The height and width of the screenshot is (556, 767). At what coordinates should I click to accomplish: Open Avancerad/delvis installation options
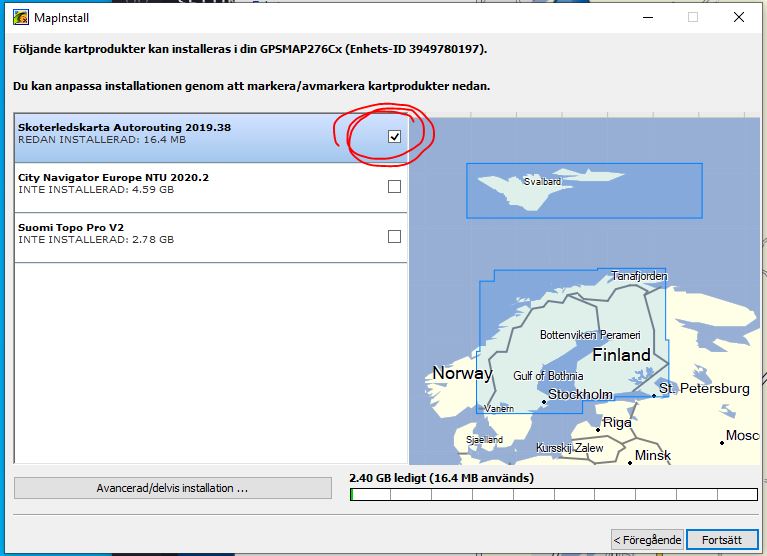click(172, 488)
